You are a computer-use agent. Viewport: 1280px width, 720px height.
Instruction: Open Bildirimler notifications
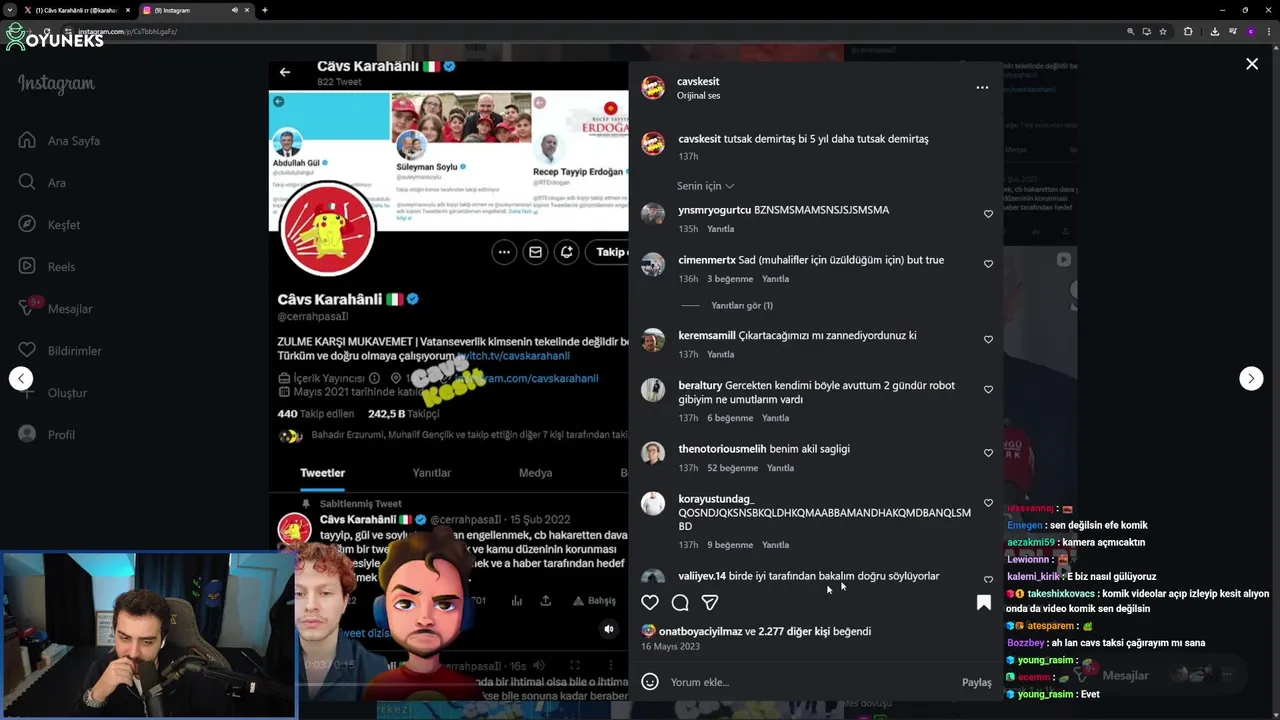point(61,351)
